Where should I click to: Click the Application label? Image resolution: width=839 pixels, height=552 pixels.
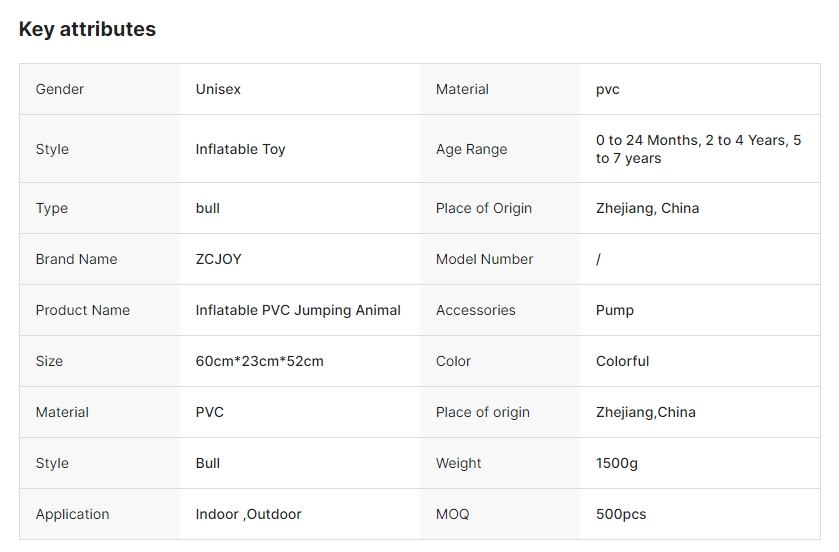point(72,514)
